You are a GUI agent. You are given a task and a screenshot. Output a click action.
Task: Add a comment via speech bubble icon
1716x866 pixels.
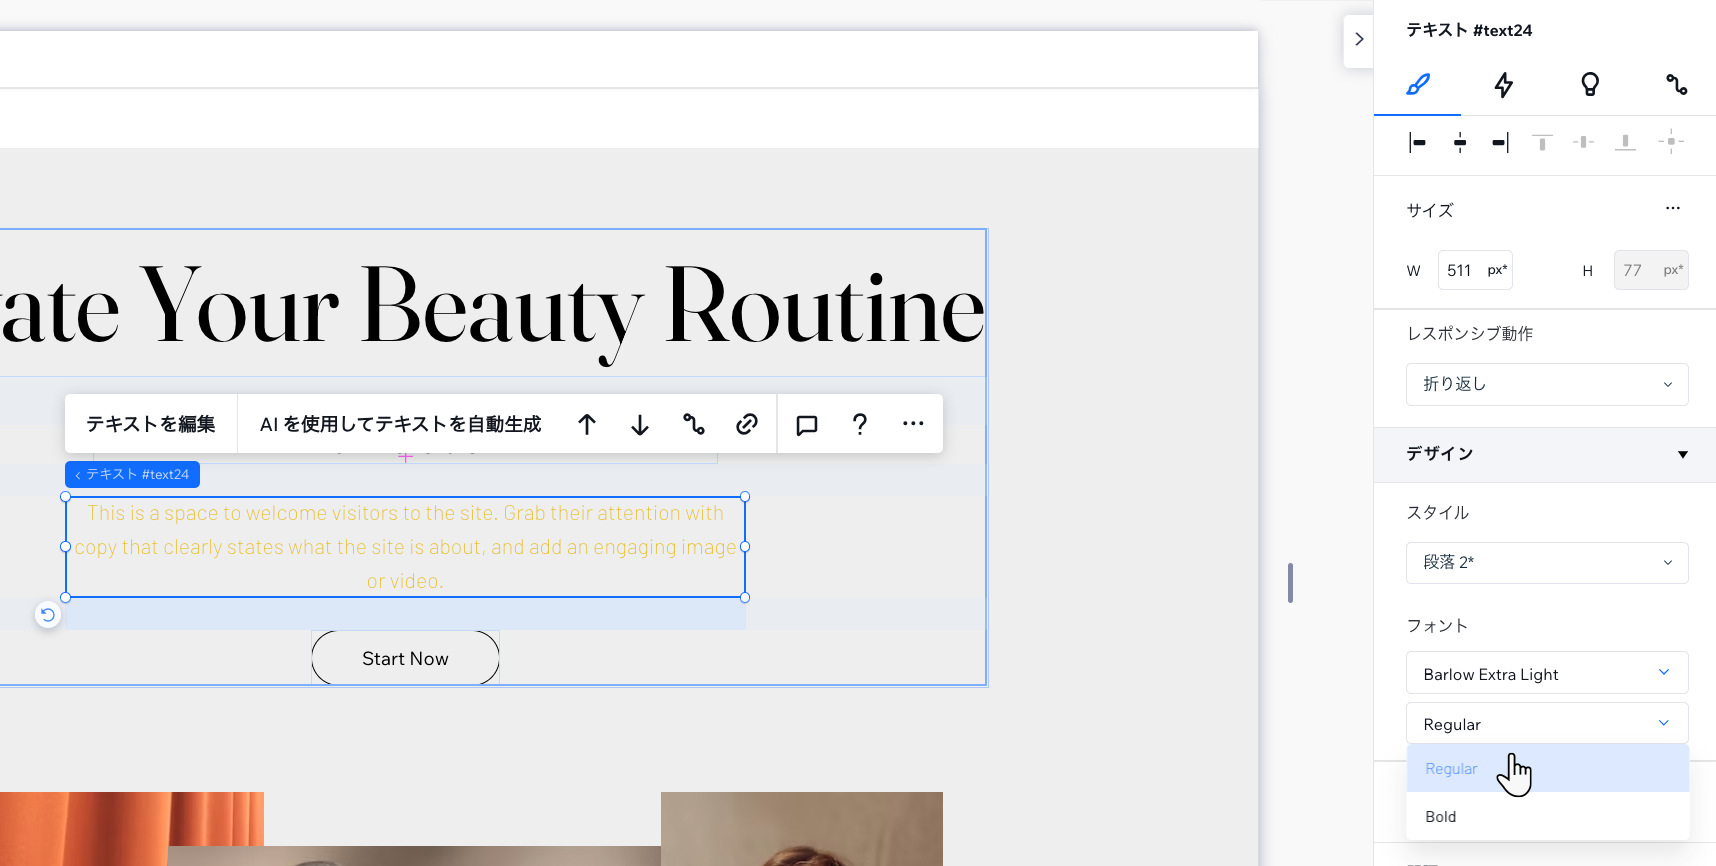(x=807, y=424)
